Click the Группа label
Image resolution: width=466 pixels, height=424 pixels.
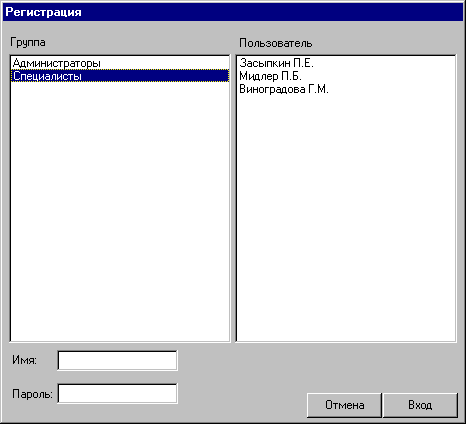click(28, 43)
